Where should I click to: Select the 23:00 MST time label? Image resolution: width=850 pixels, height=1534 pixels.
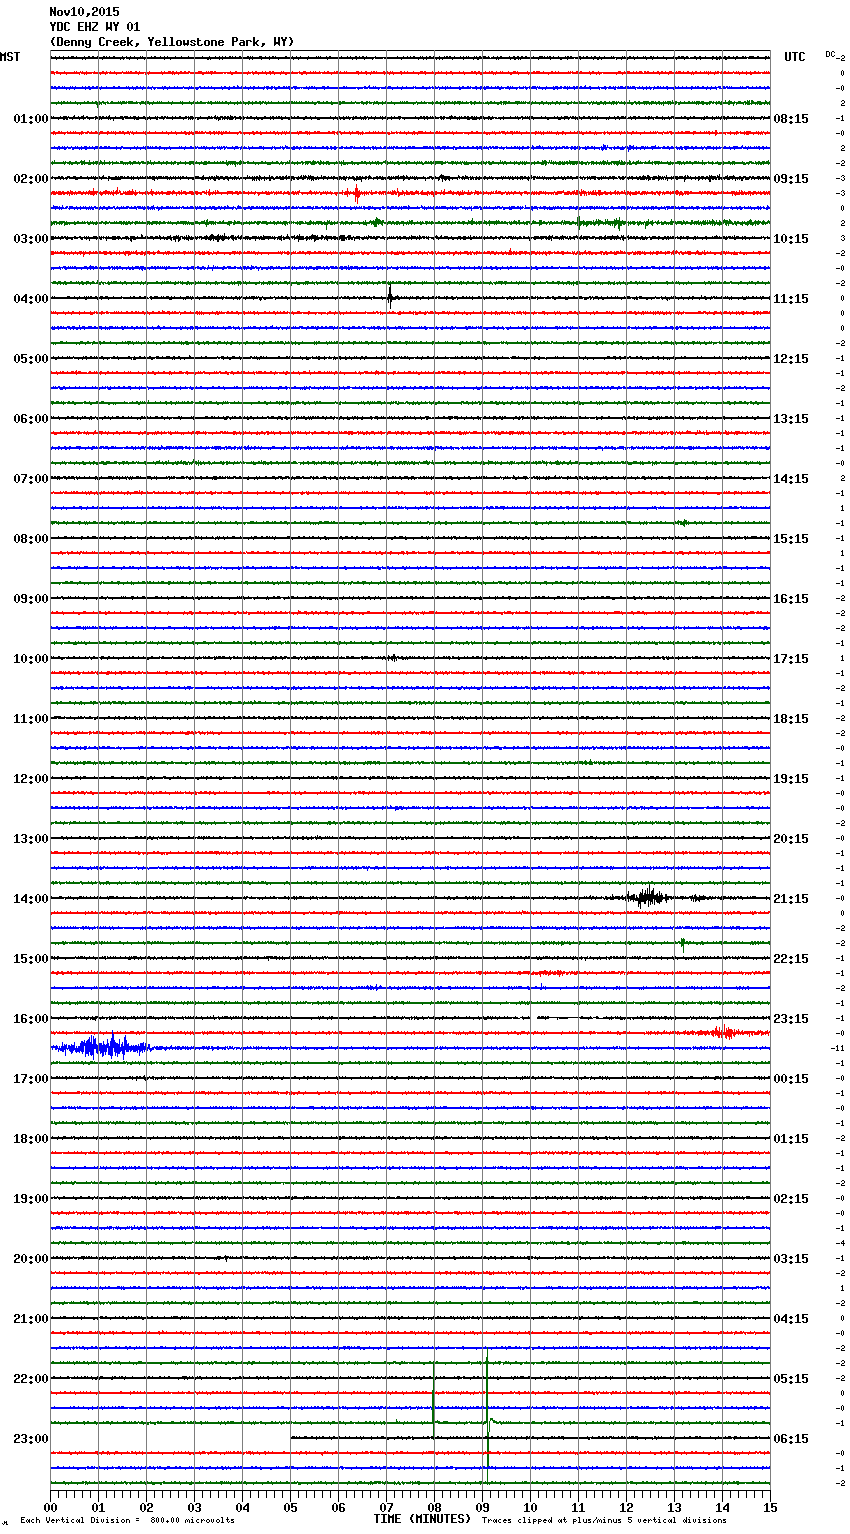point(31,1439)
